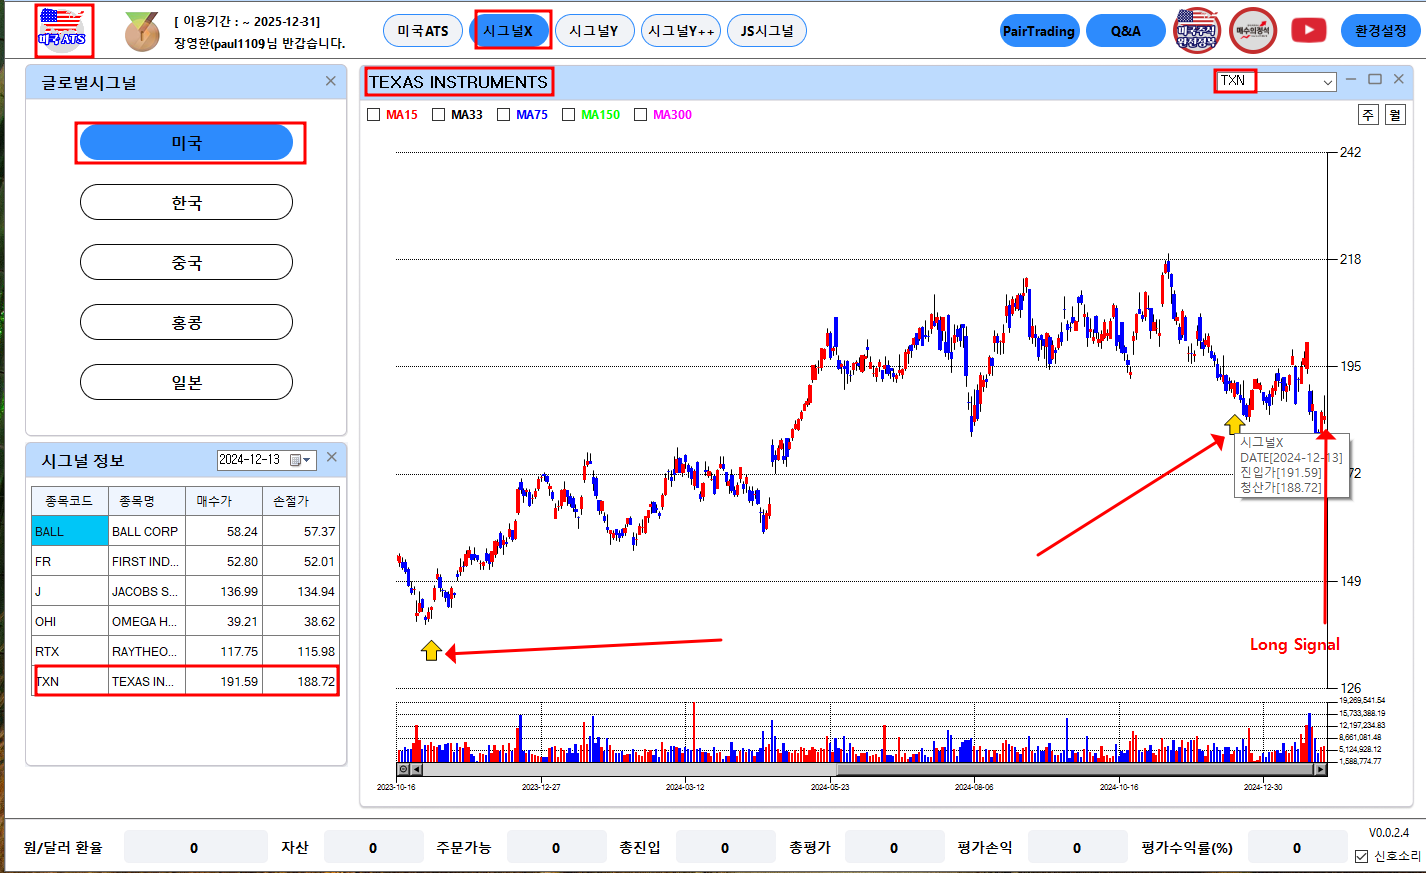Select the 일본 market button
Image resolution: width=1426 pixels, height=873 pixels.
[x=186, y=382]
